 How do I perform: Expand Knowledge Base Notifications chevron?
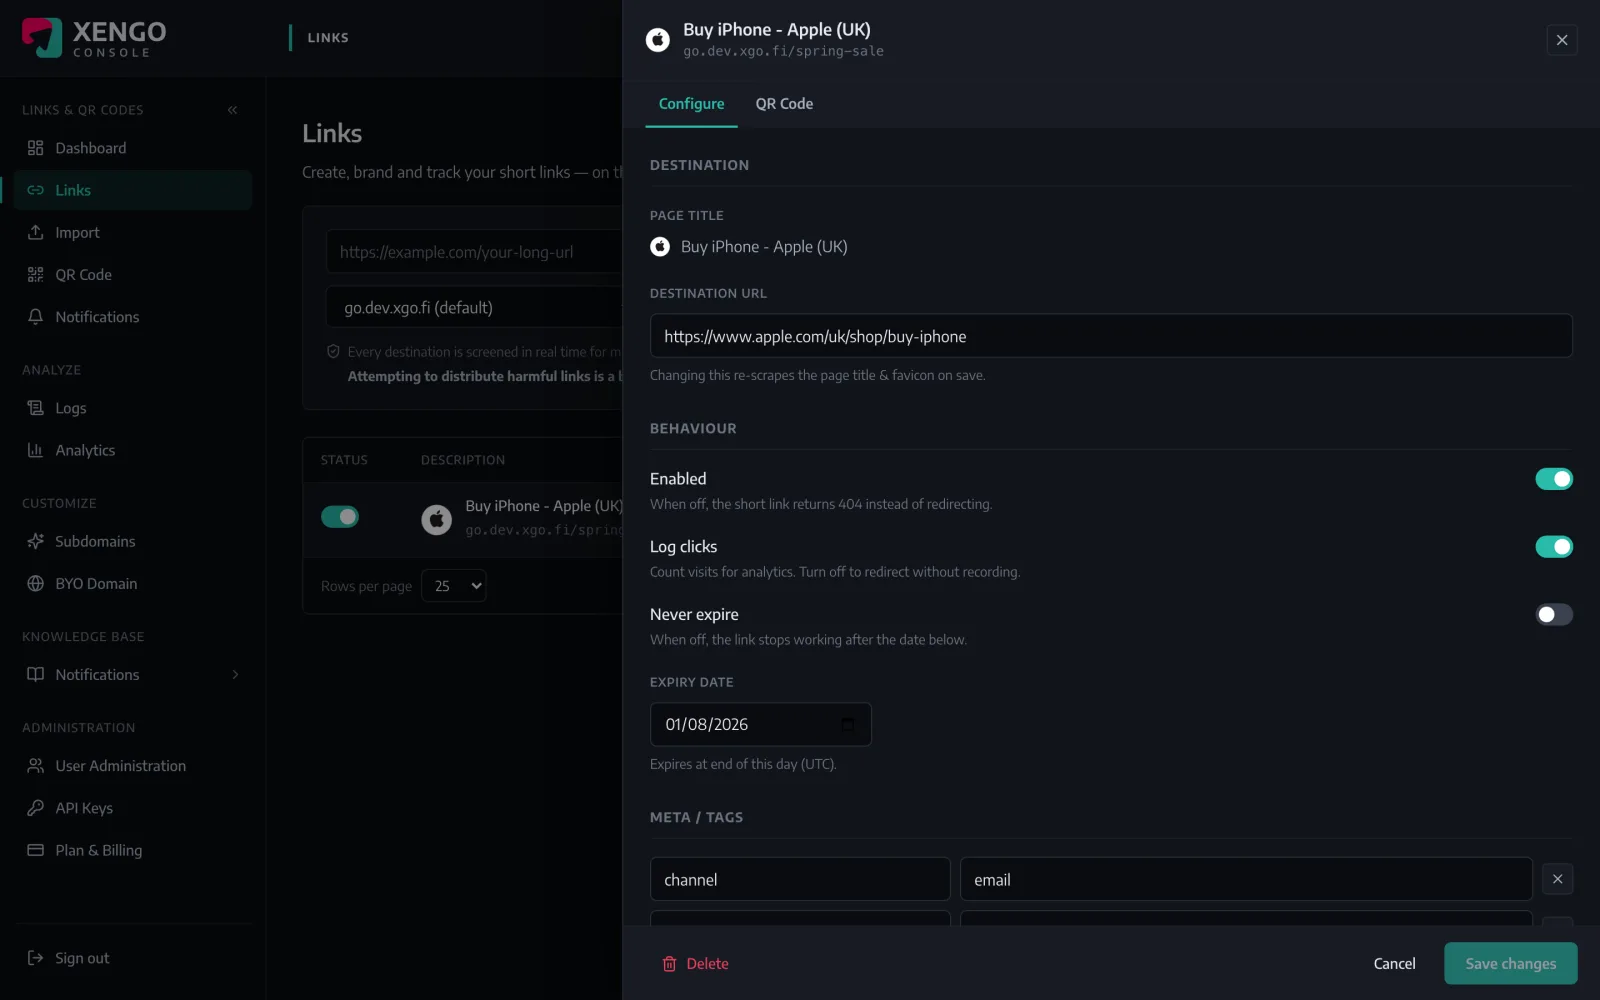[x=236, y=675]
